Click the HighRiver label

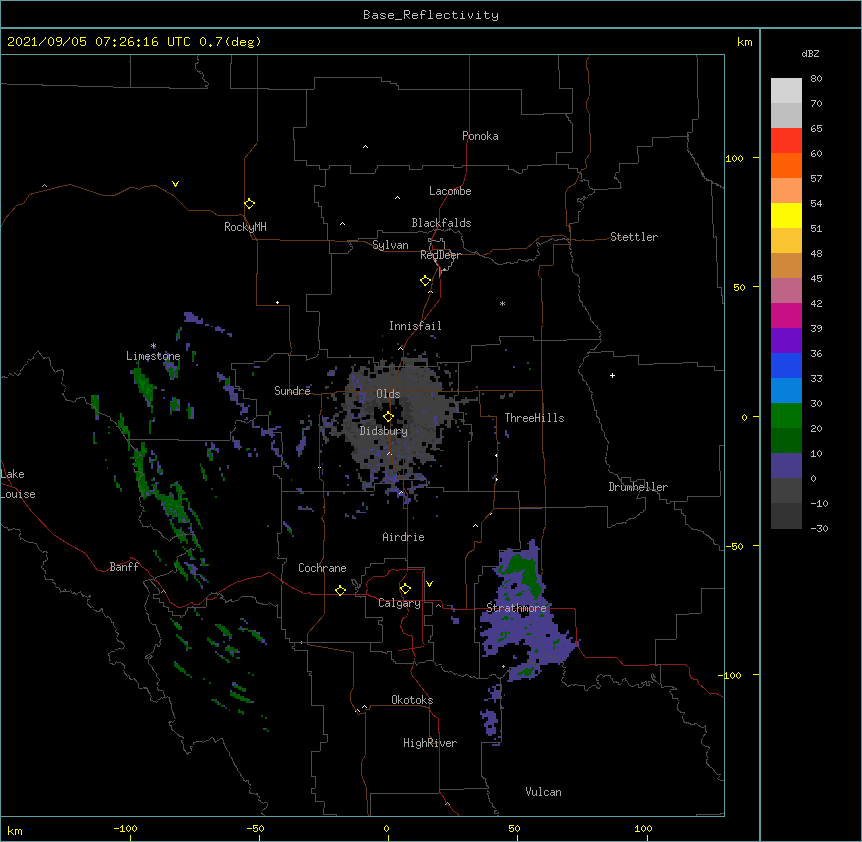coord(430,743)
